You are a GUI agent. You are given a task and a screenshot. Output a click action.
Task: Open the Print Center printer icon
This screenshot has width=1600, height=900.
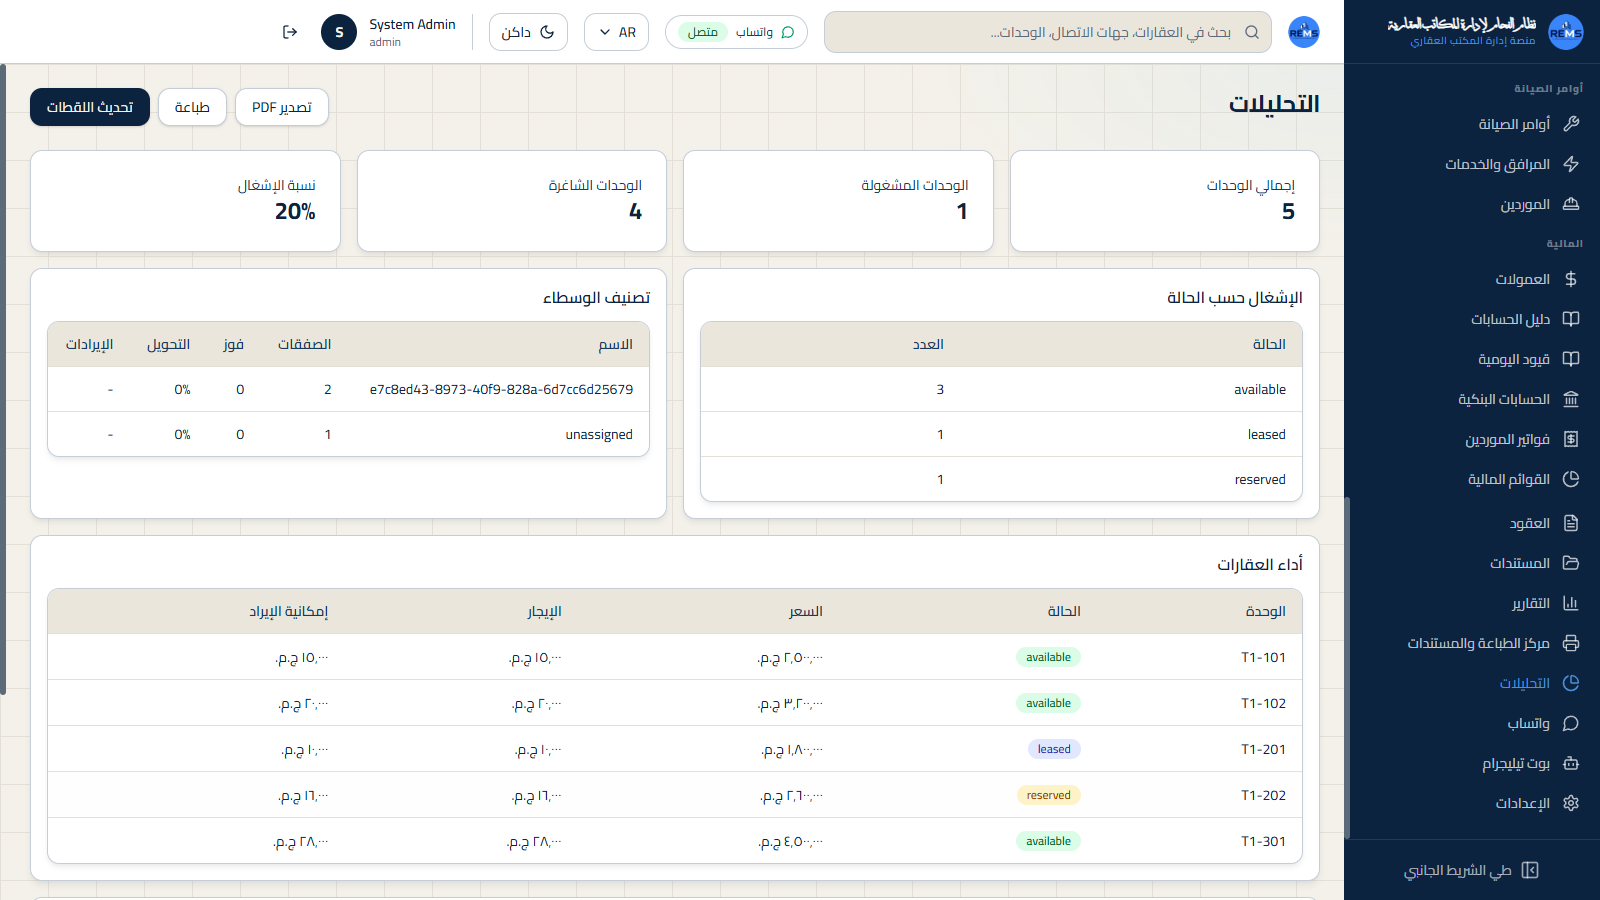click(x=1571, y=643)
